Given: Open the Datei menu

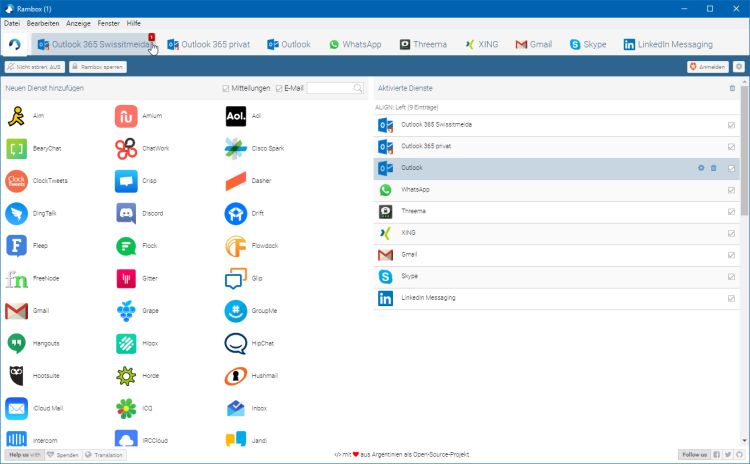Looking at the screenshot, I should 12,23.
